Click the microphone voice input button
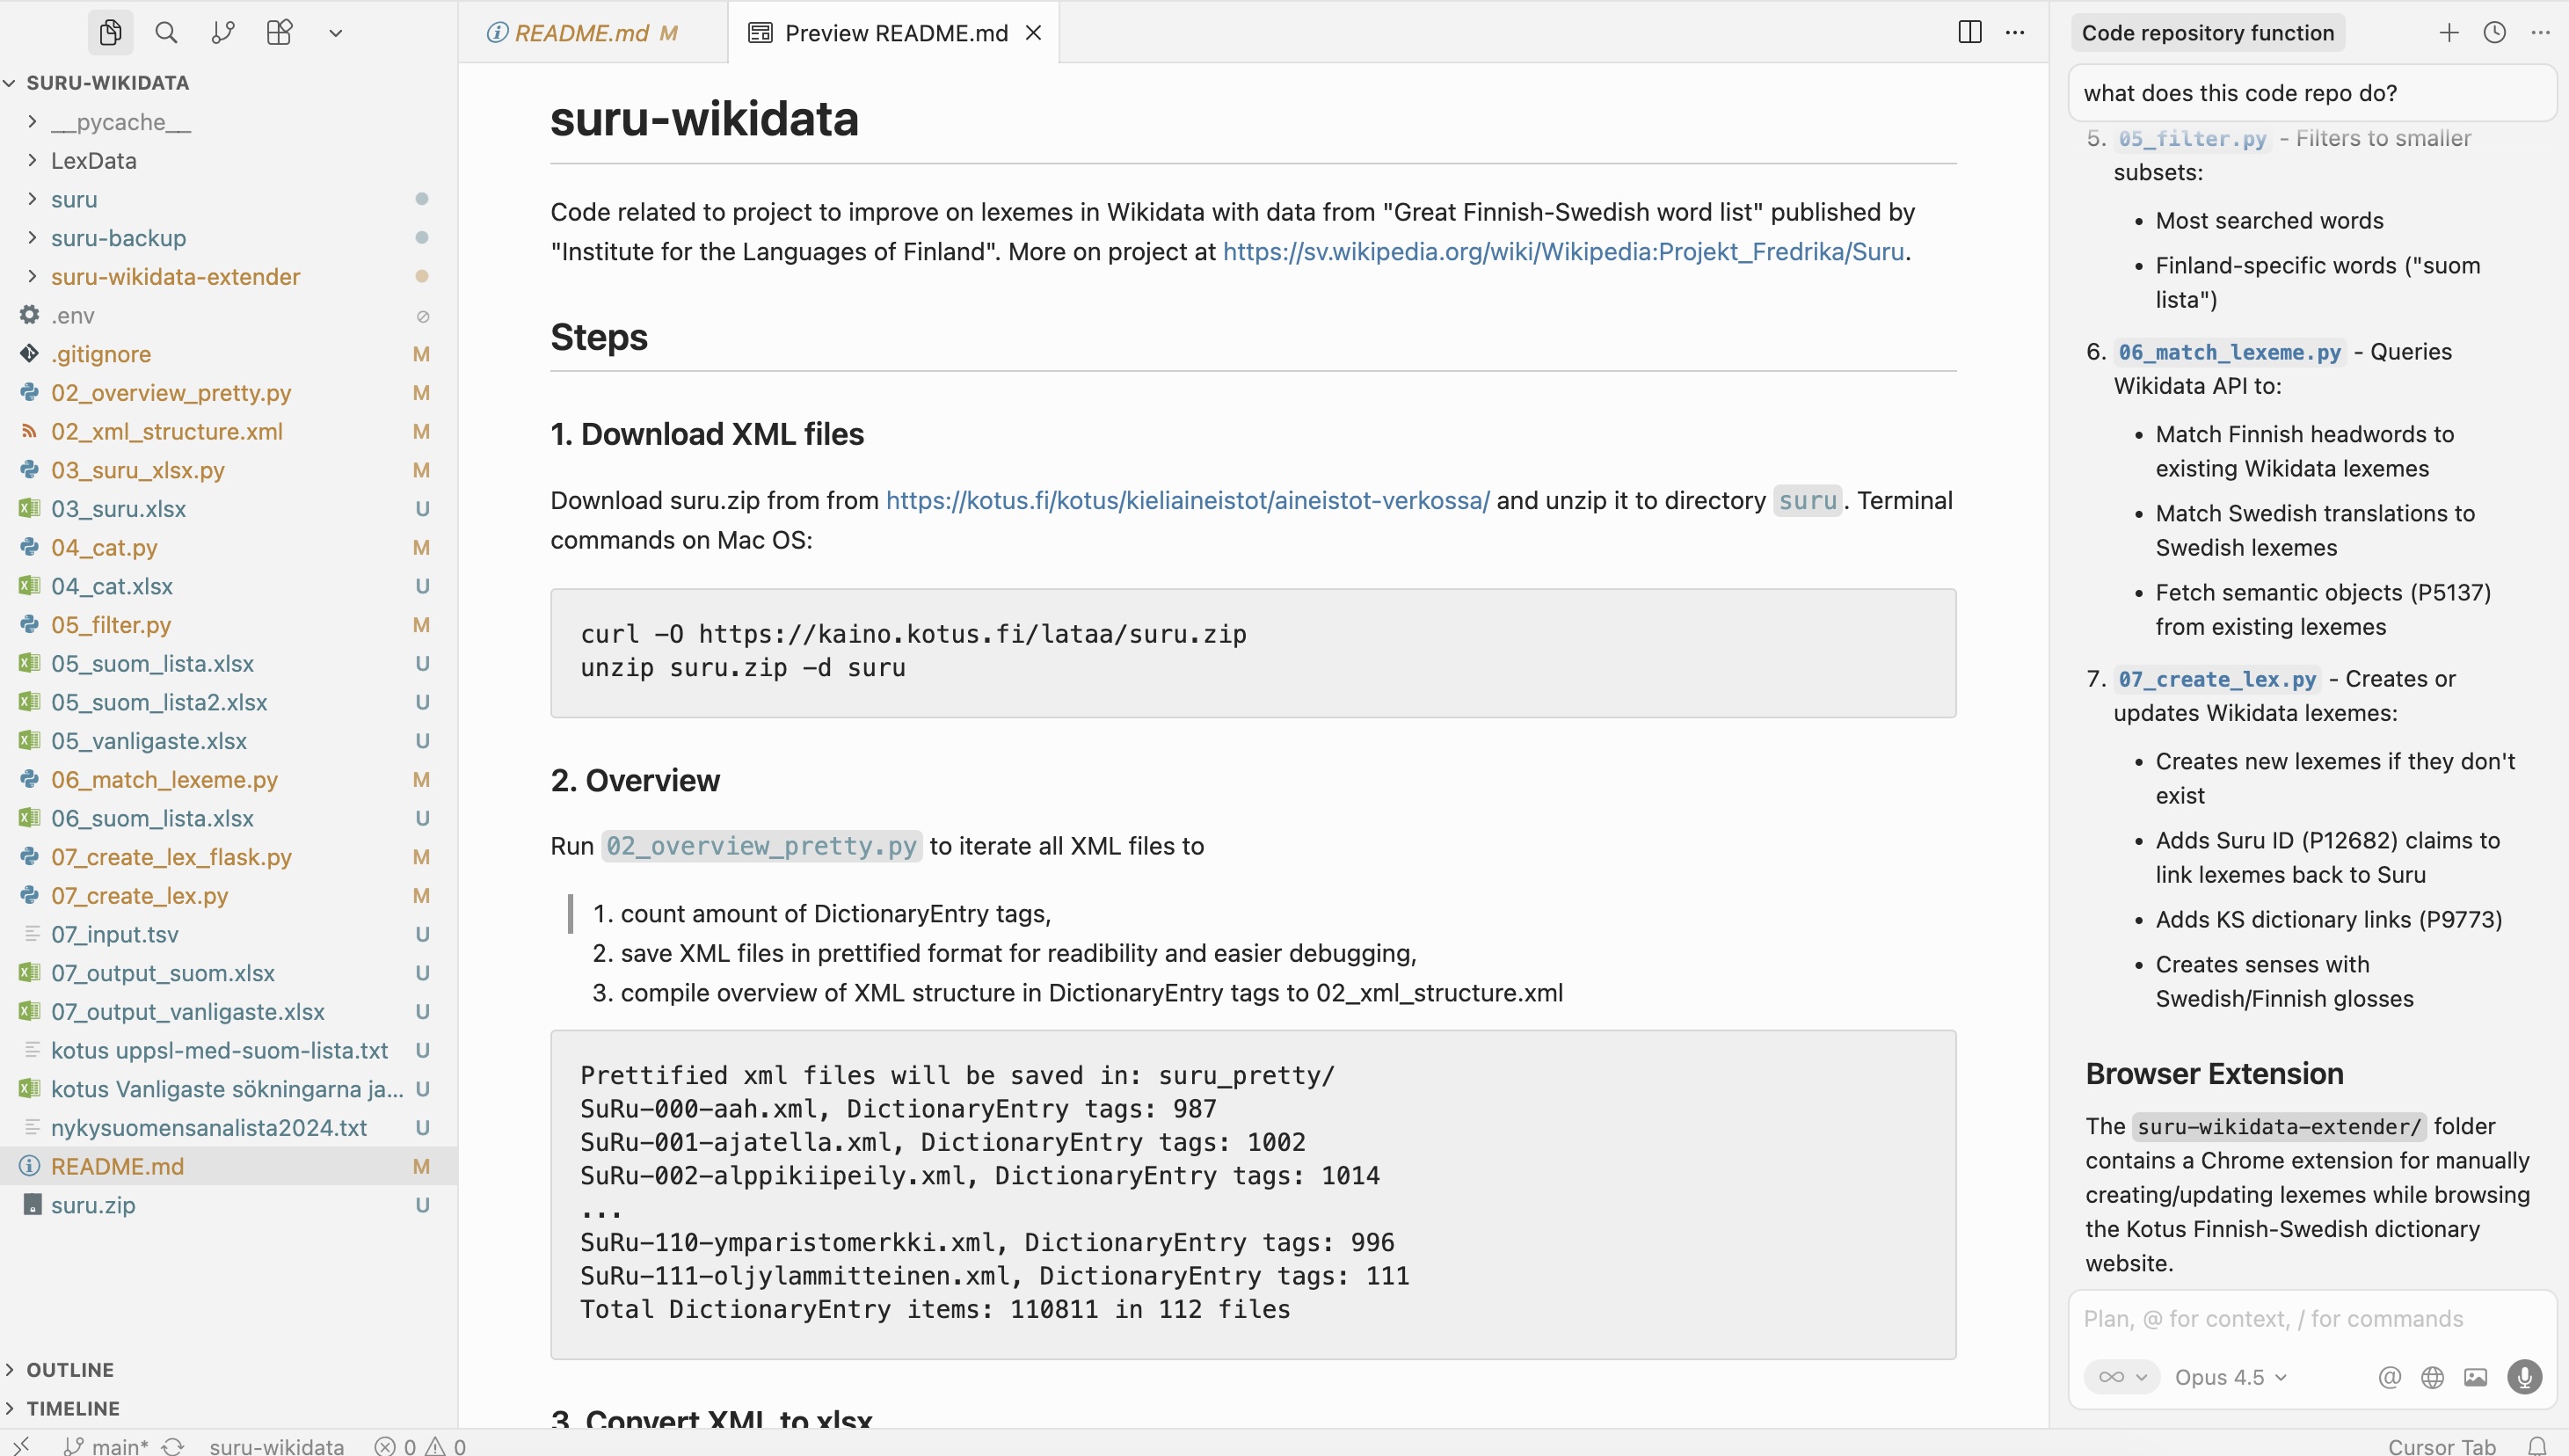 (x=2523, y=1377)
